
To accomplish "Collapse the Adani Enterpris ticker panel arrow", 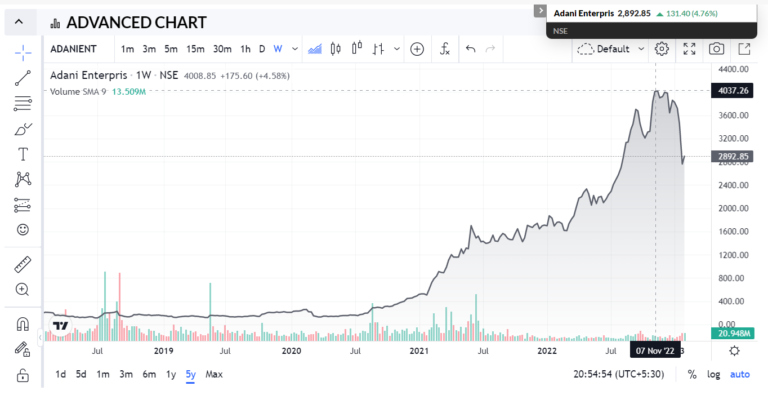I will click(x=540, y=10).
